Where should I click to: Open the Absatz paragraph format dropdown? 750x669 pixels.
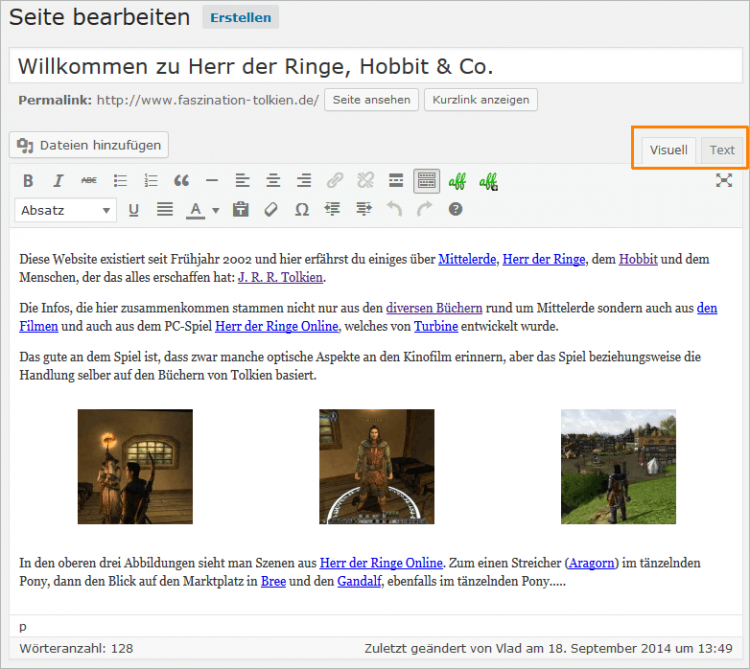pos(66,210)
